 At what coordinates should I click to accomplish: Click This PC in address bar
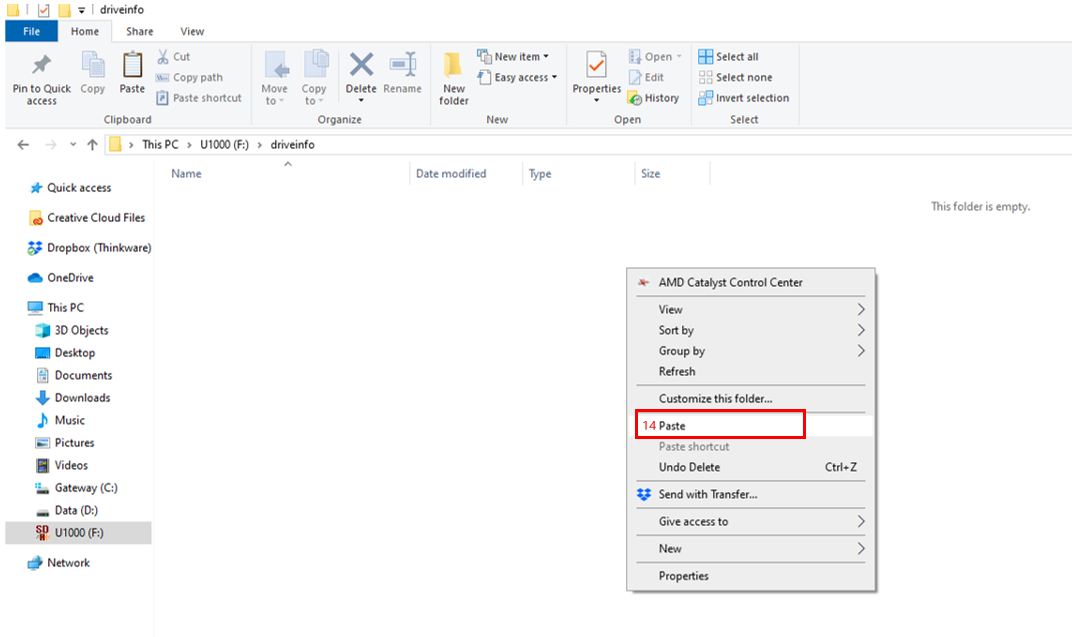160,144
